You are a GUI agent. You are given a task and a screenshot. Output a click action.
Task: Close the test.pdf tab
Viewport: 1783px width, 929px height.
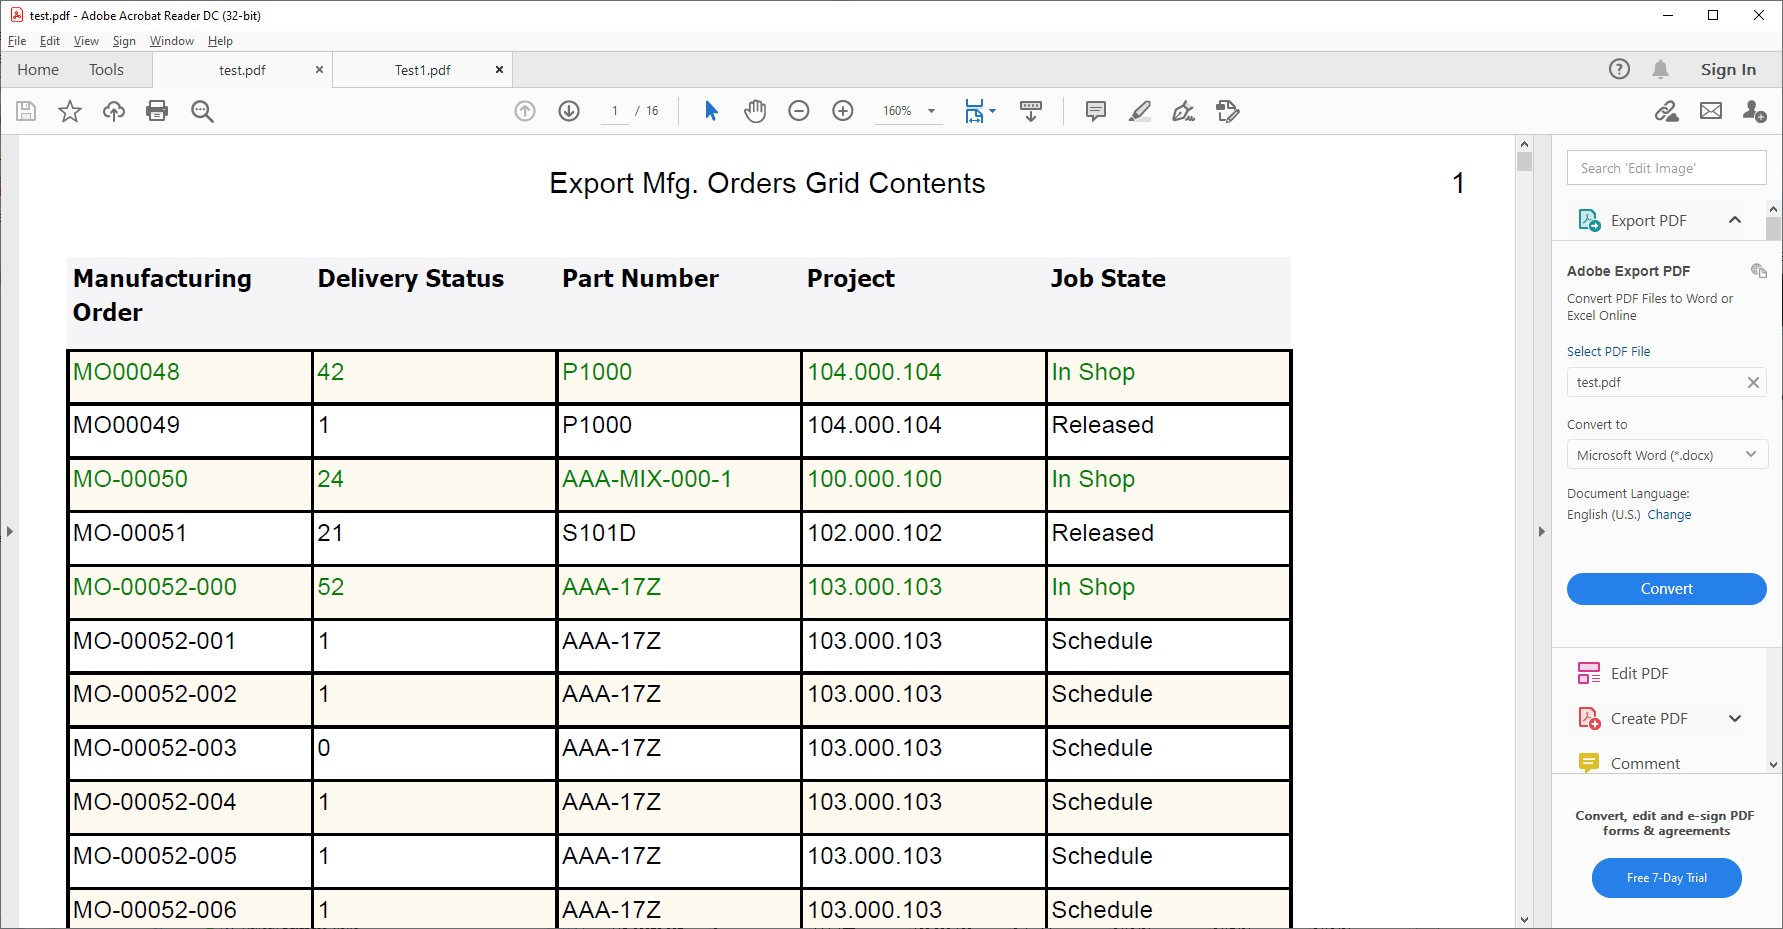coord(319,70)
